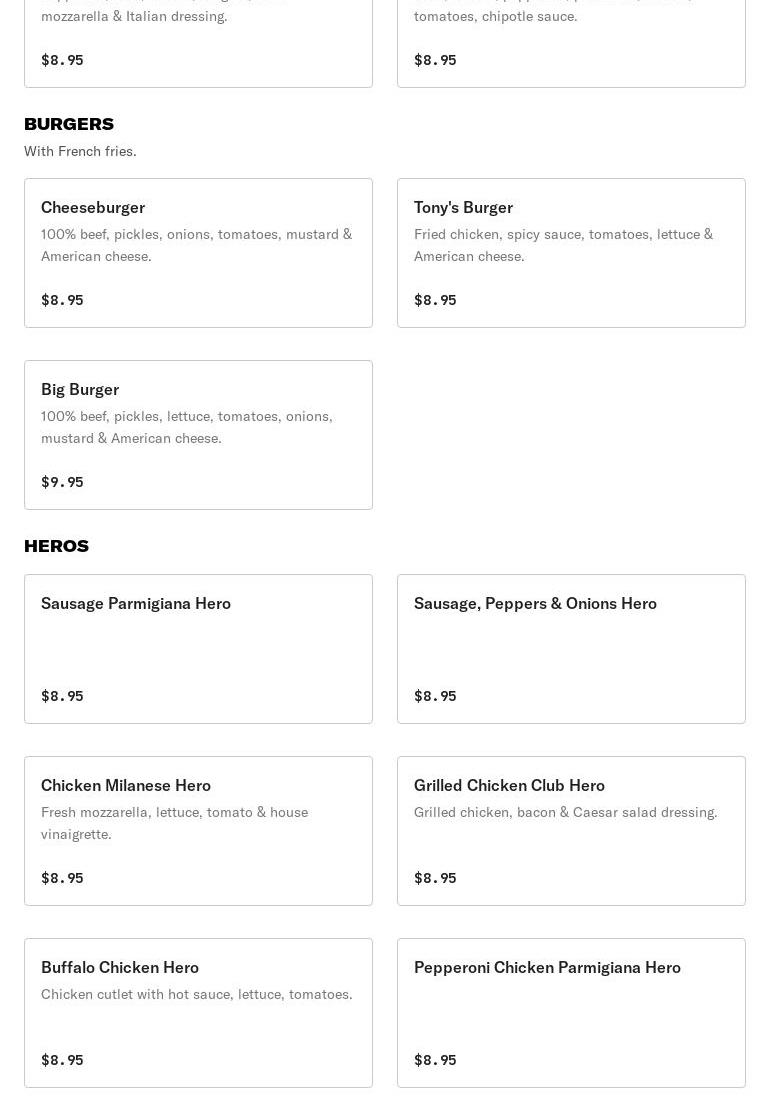Choose the Sausage Parmigiana Hero
Screen dimensions: 770x1099
(198, 648)
